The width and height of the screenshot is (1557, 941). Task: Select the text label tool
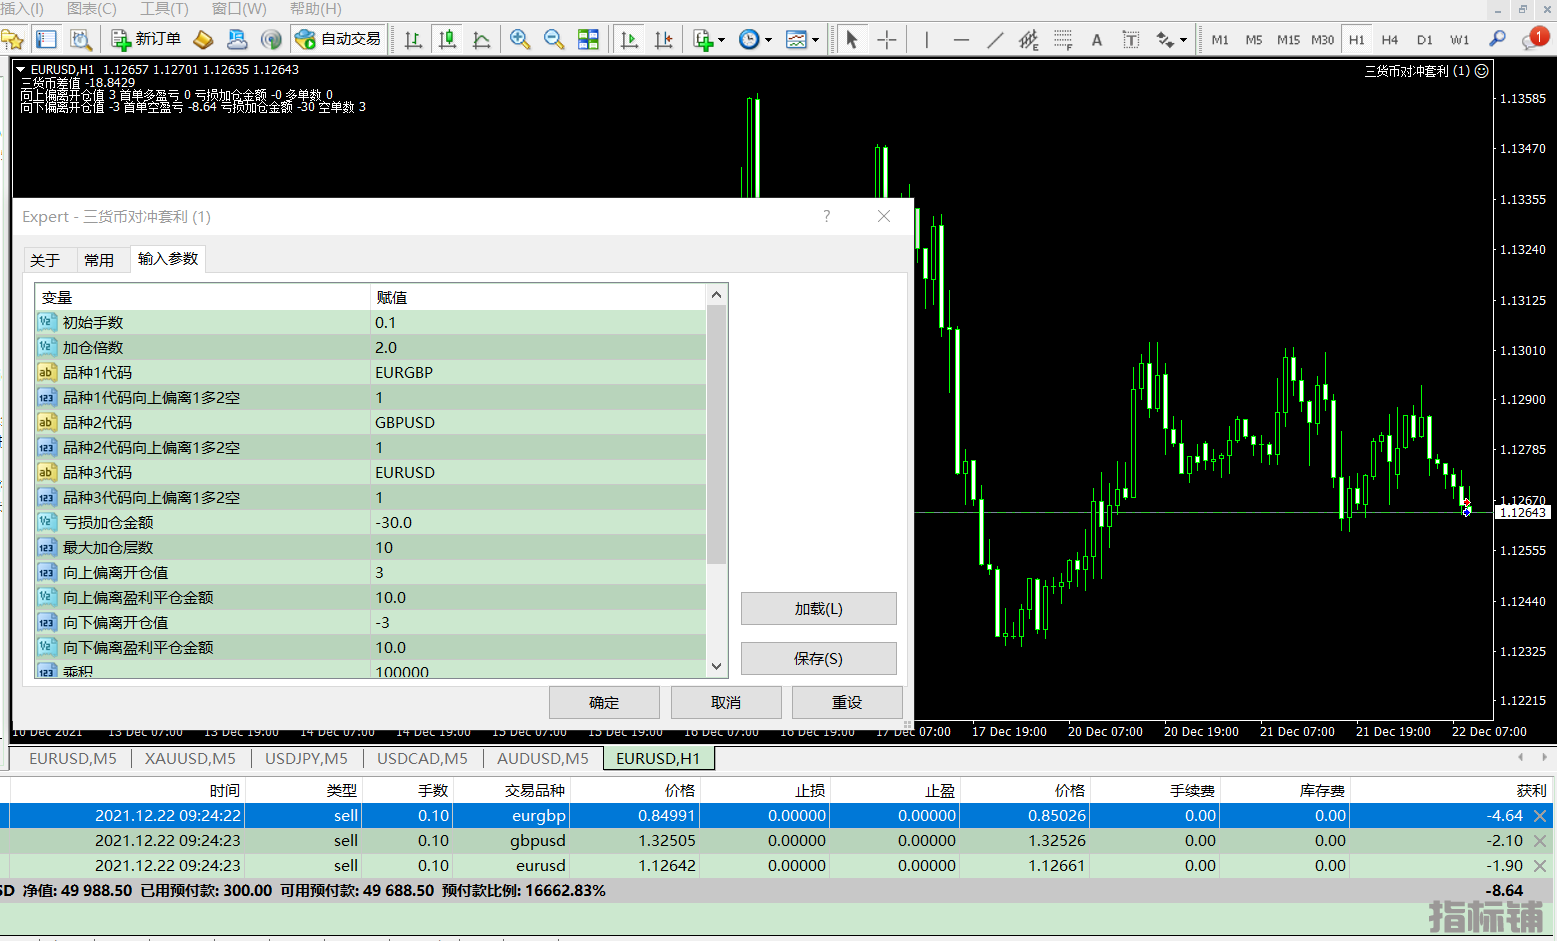tap(1131, 39)
